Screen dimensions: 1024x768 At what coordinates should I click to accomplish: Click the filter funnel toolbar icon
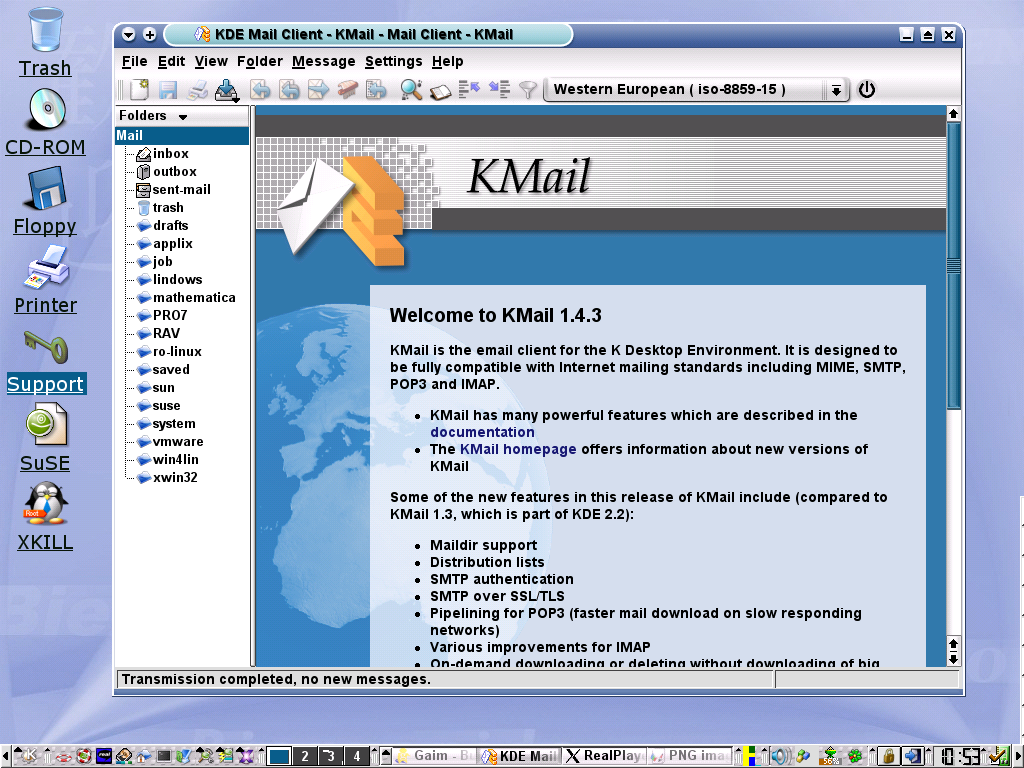(528, 89)
